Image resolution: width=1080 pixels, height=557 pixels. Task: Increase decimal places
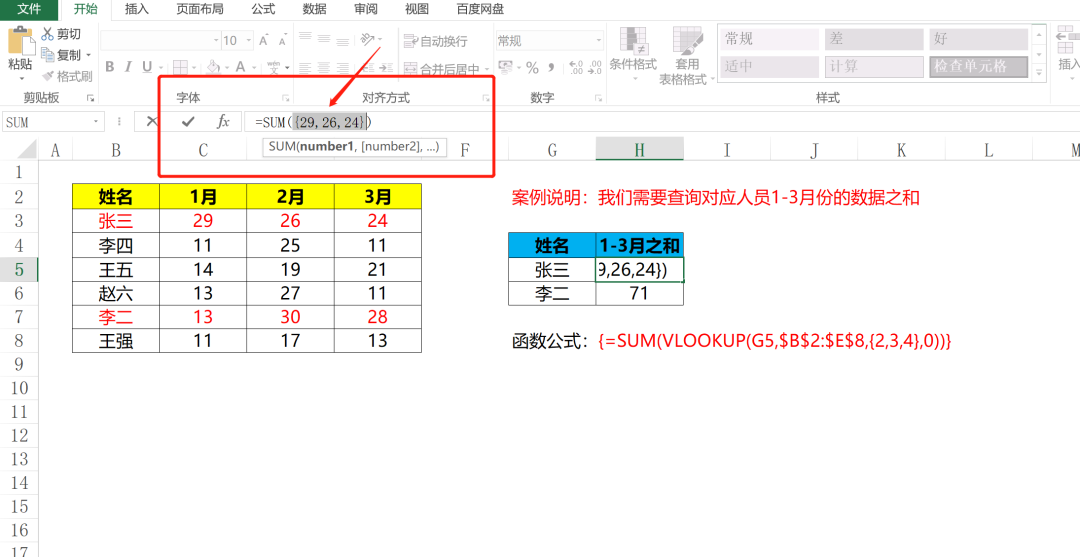pyautogui.click(x=576, y=67)
